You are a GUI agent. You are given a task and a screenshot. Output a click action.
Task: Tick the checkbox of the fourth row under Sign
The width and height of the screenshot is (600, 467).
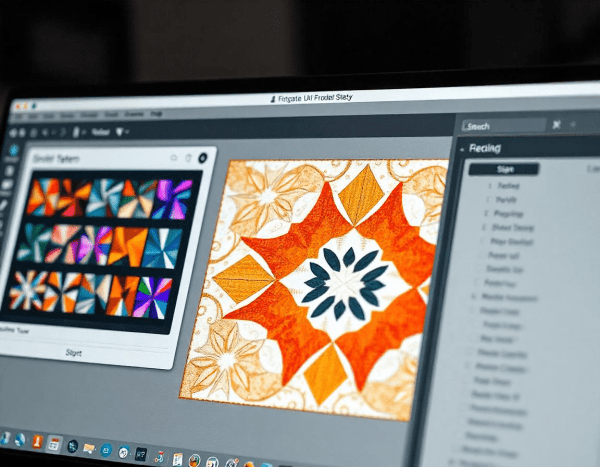[x=484, y=227]
